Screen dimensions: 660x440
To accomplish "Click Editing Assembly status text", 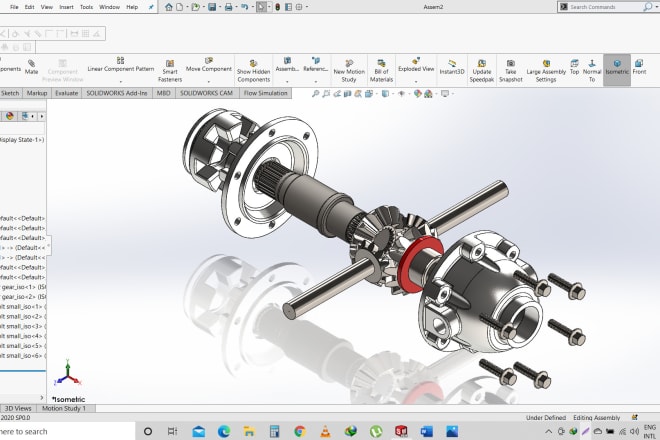I will tap(596, 418).
